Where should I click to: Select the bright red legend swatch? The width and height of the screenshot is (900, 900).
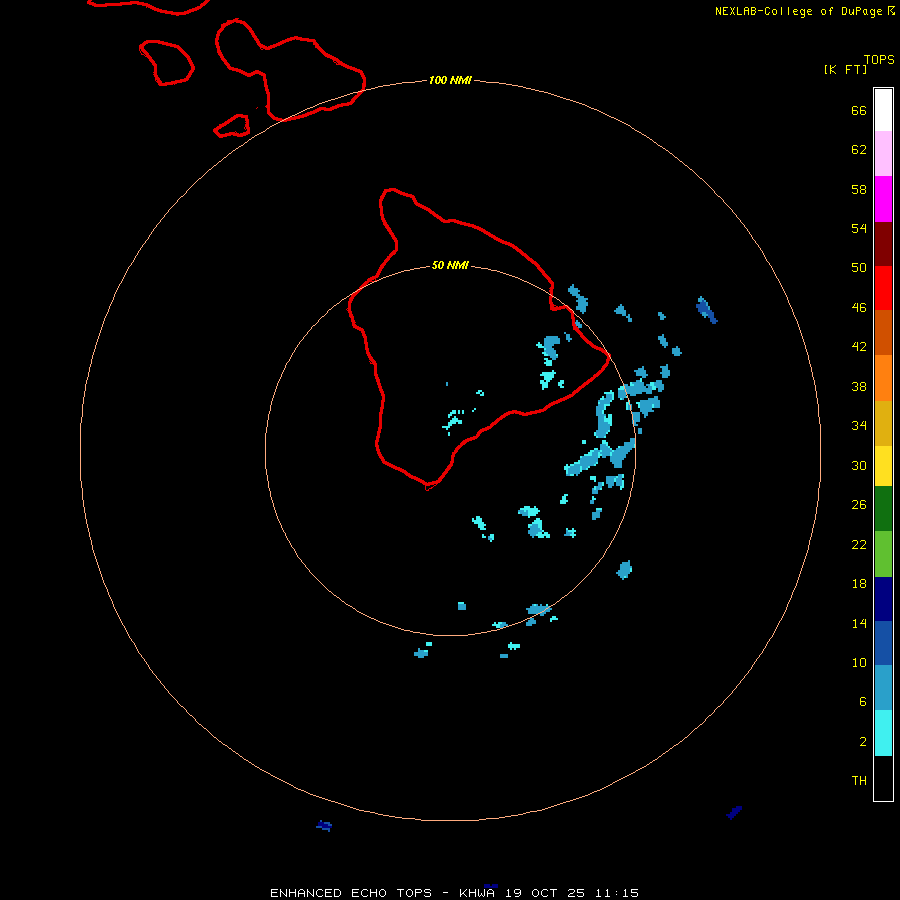883,288
